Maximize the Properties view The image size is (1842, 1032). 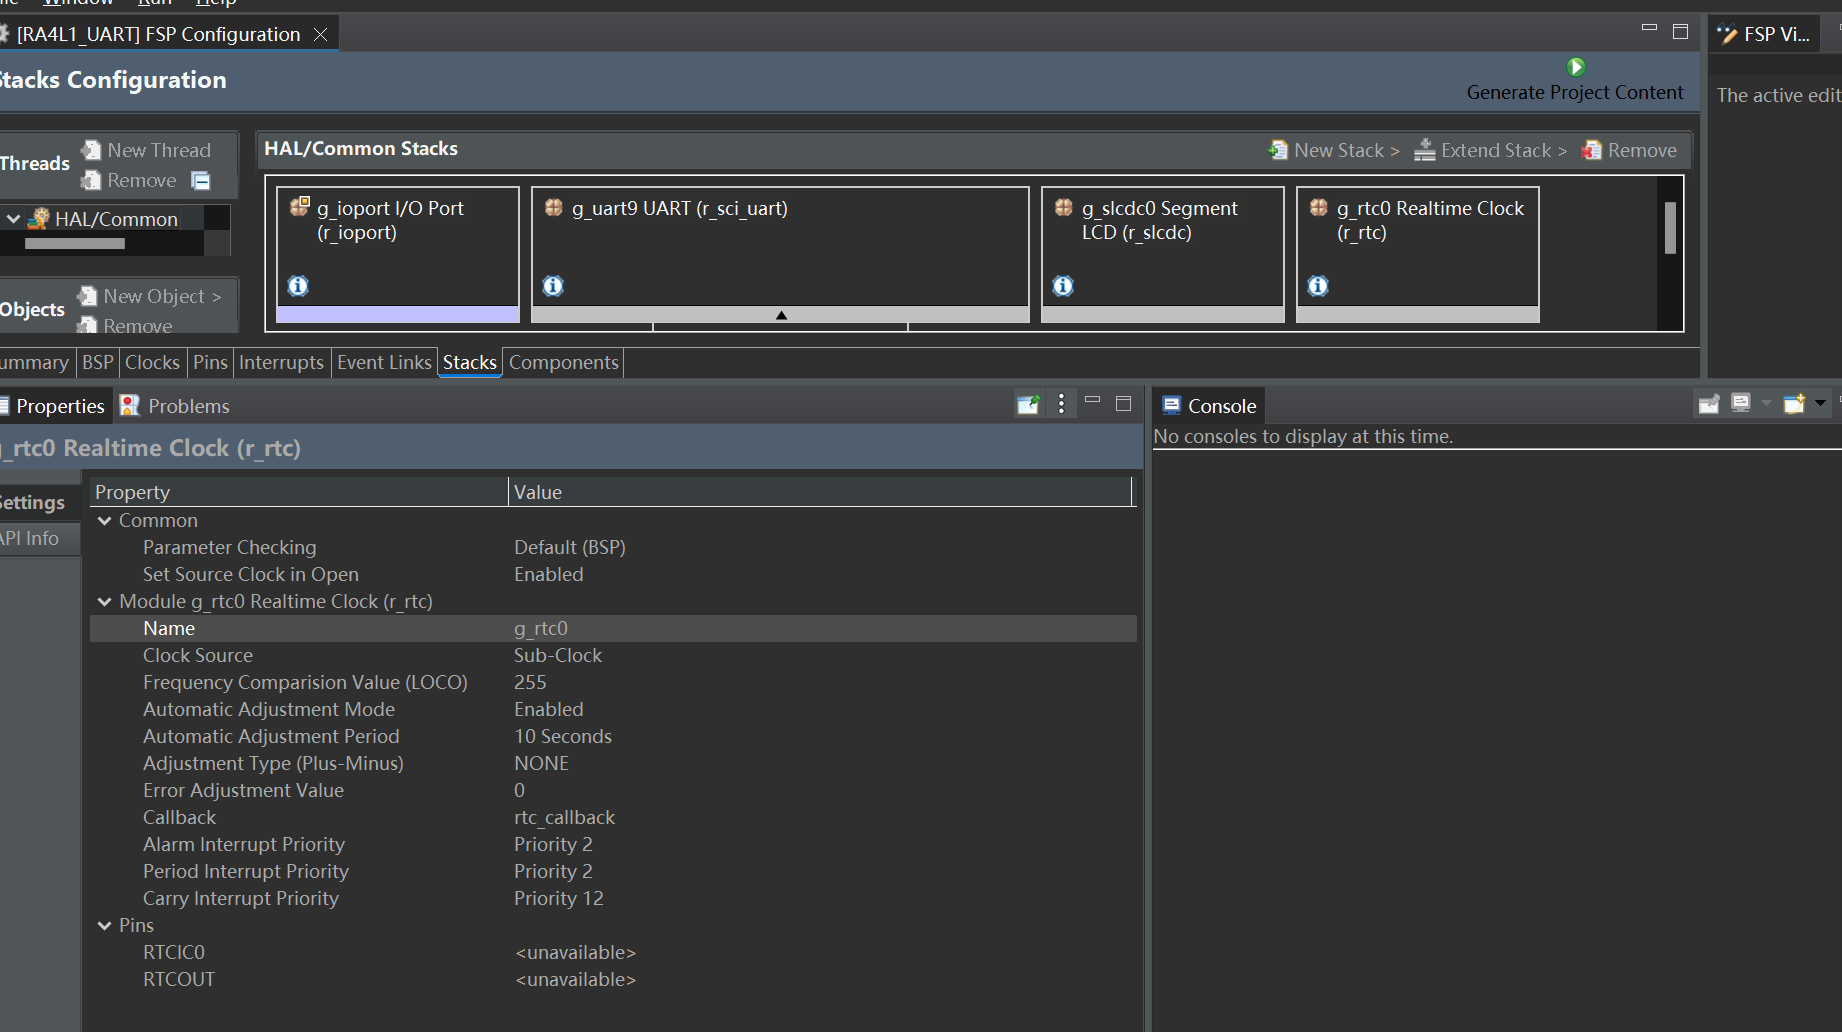1123,404
